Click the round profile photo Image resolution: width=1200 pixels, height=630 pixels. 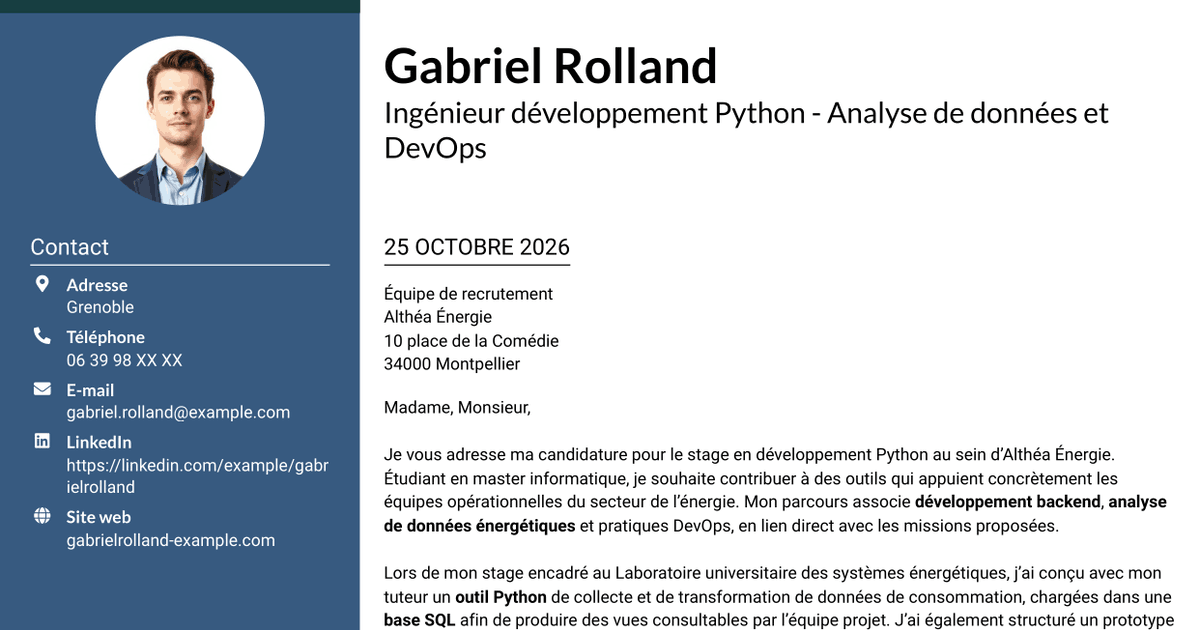pos(180,121)
